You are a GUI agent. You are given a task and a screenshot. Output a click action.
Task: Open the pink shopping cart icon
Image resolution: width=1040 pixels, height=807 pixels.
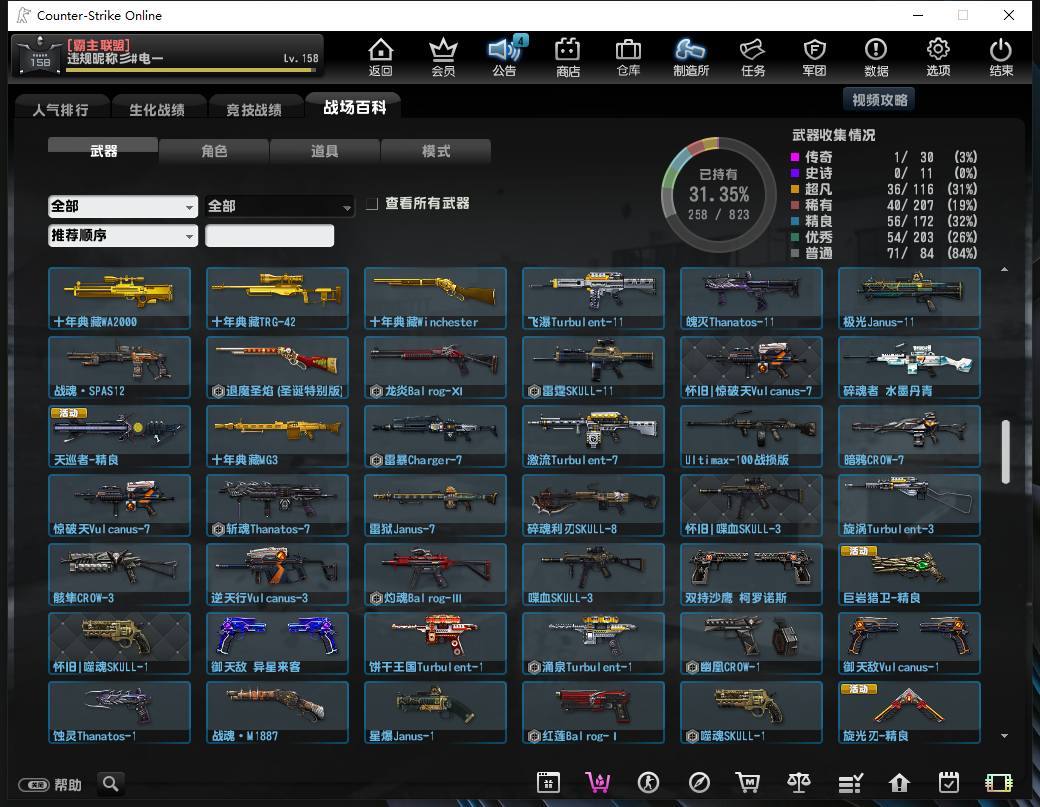pos(598,783)
